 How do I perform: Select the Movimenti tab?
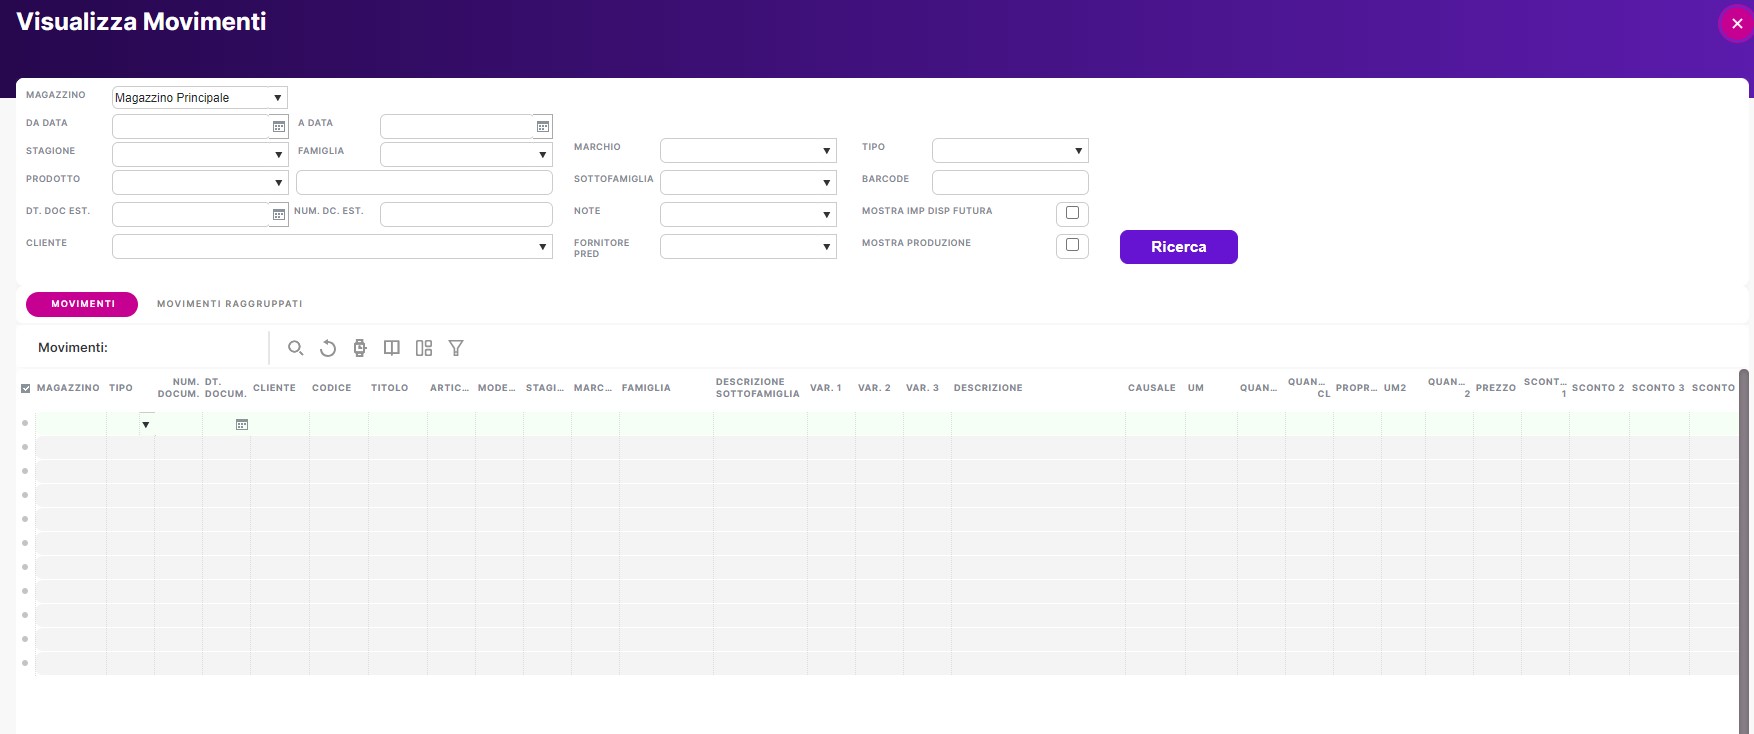82,304
